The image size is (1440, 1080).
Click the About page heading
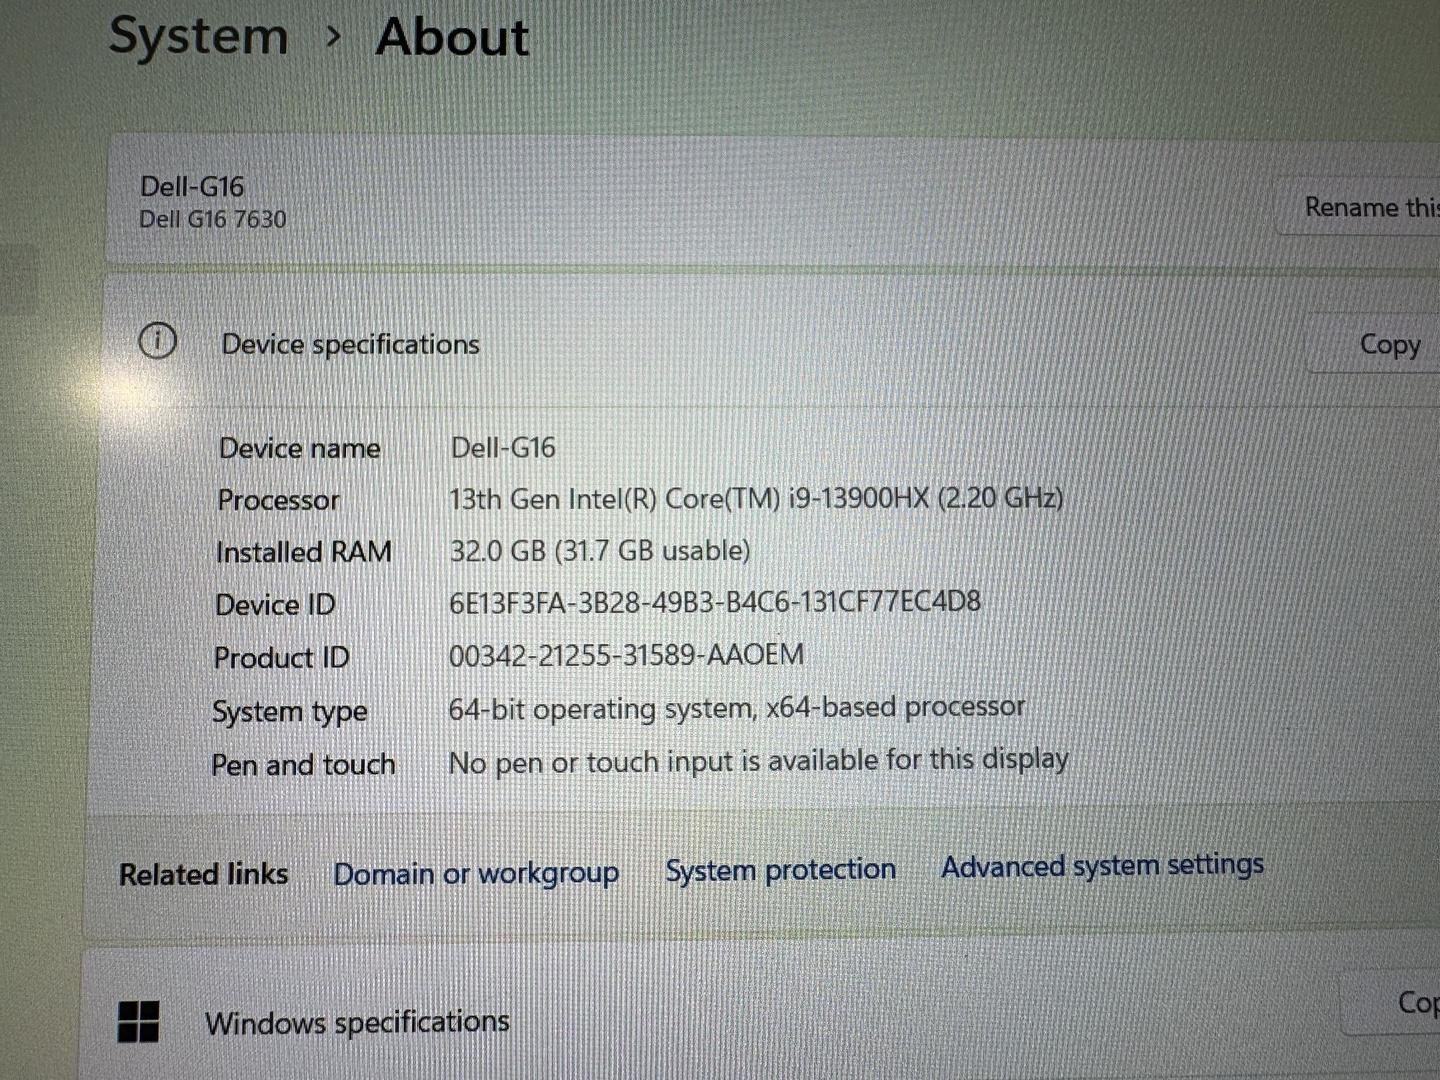click(x=452, y=38)
